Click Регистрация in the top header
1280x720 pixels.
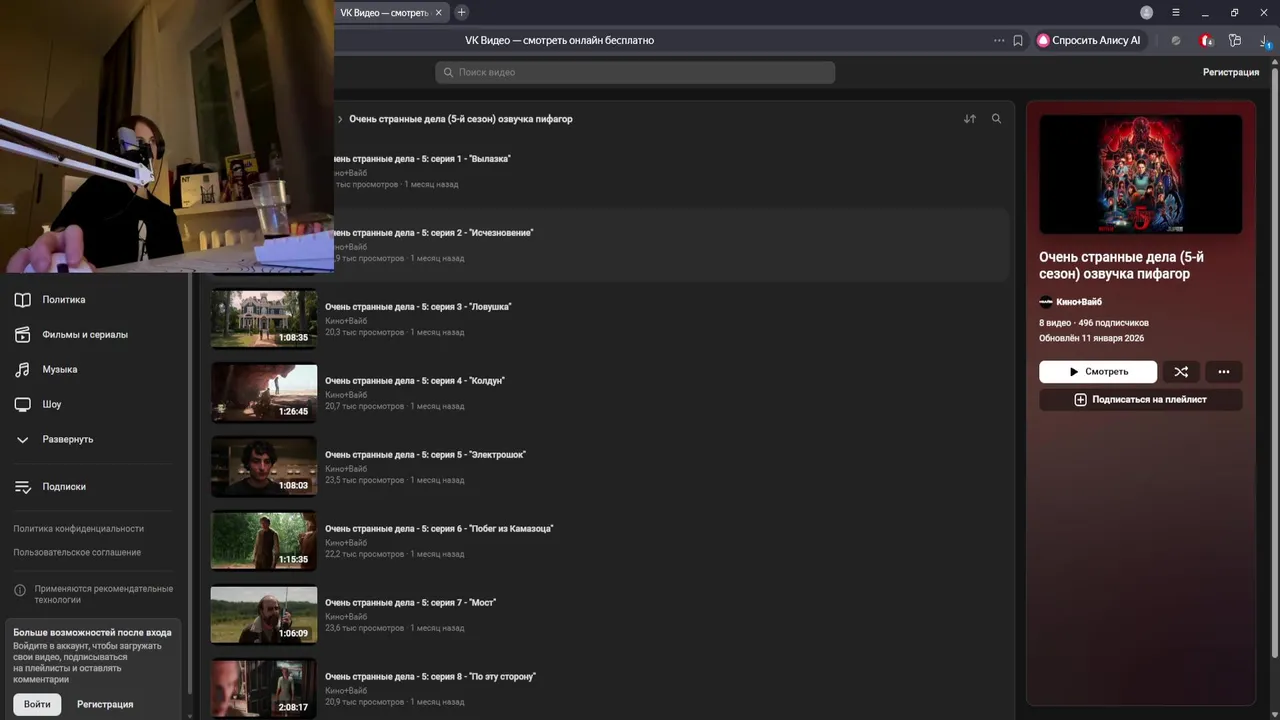[1231, 73]
